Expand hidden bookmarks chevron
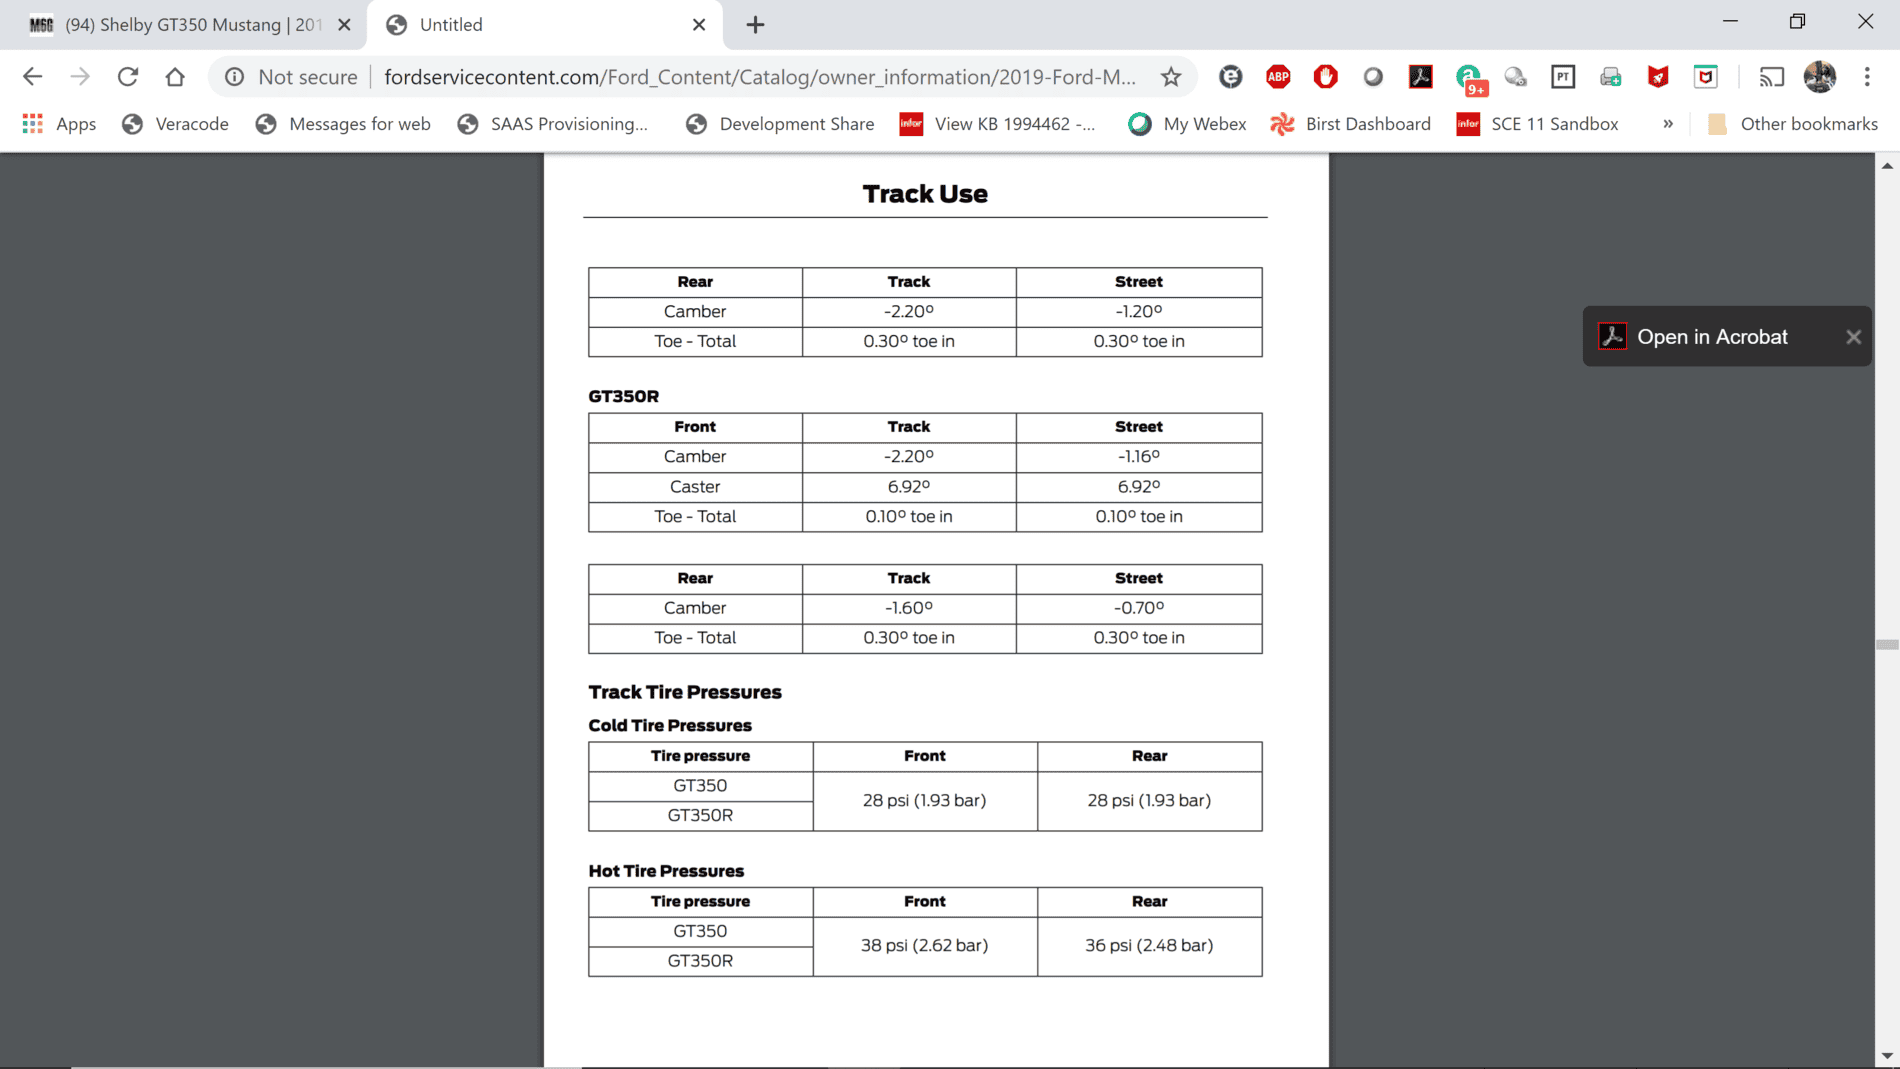 click(1667, 124)
